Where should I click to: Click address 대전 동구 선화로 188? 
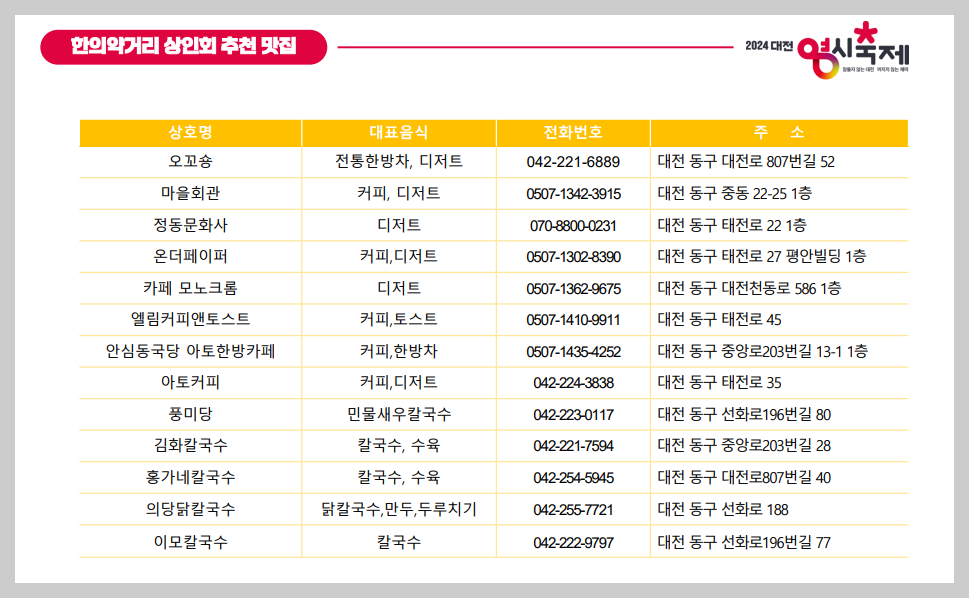[x=723, y=509]
